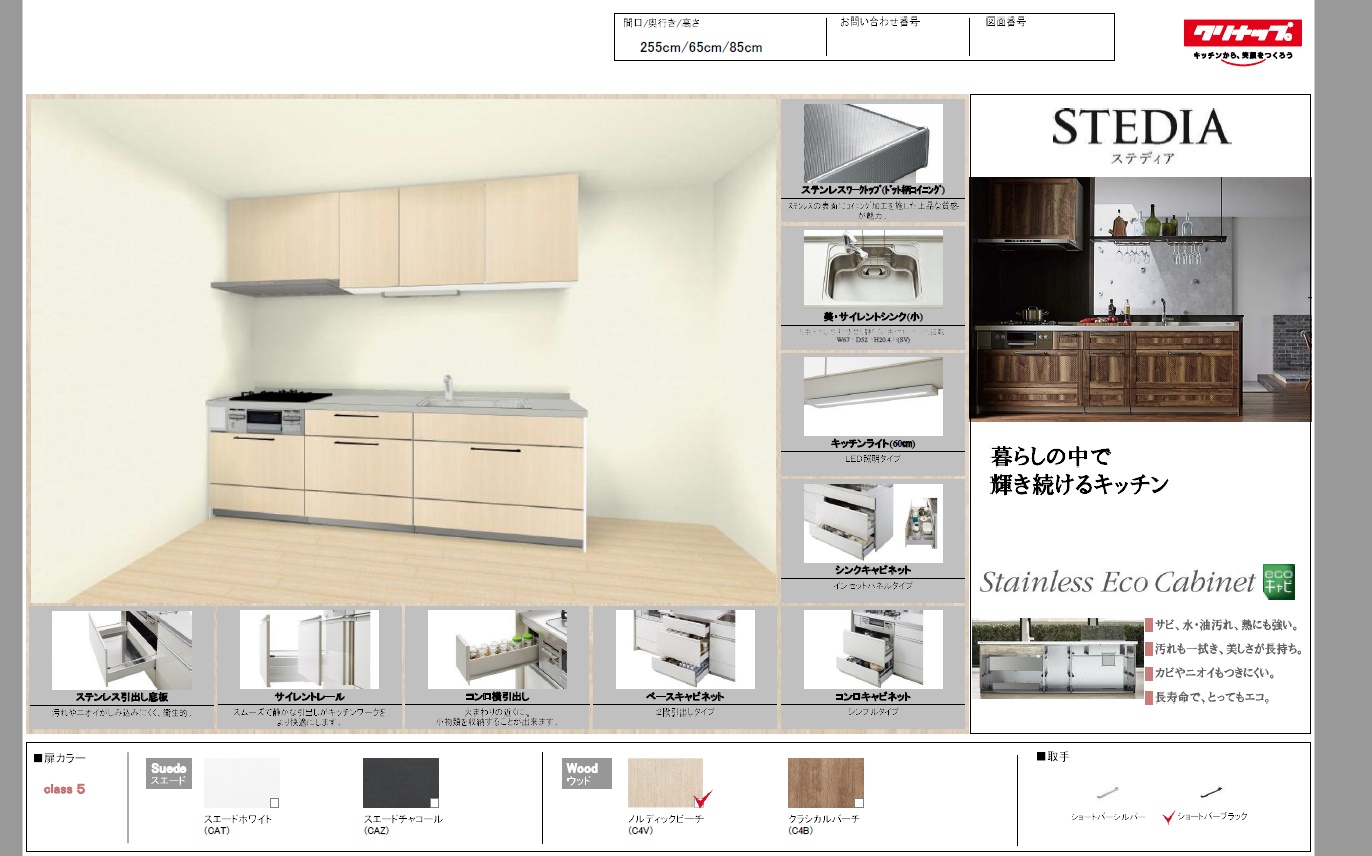Toggle the red checkmark beside ショートバーブラック
This screenshot has height=856, width=1372.
(x=1169, y=816)
